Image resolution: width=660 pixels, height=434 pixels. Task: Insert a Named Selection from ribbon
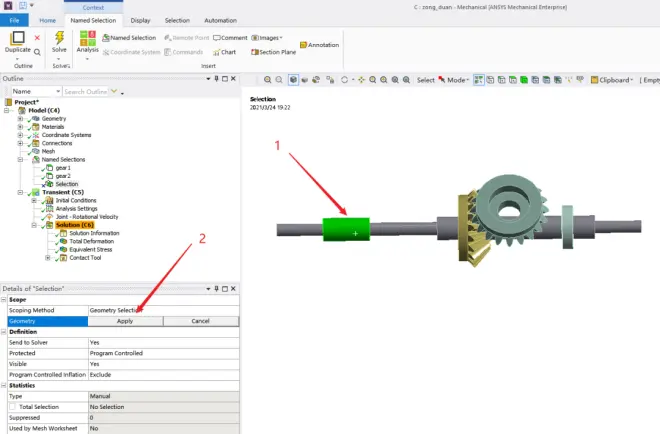129,38
